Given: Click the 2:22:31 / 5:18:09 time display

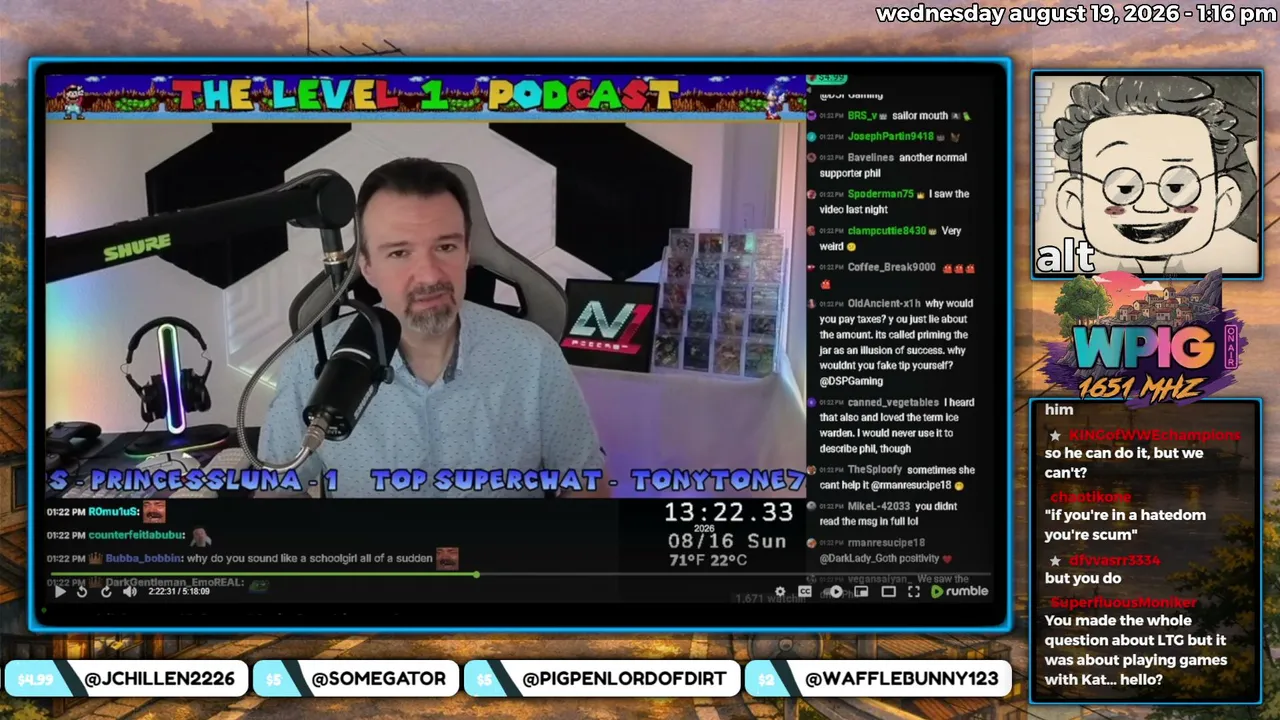Looking at the screenshot, I should pos(179,592).
